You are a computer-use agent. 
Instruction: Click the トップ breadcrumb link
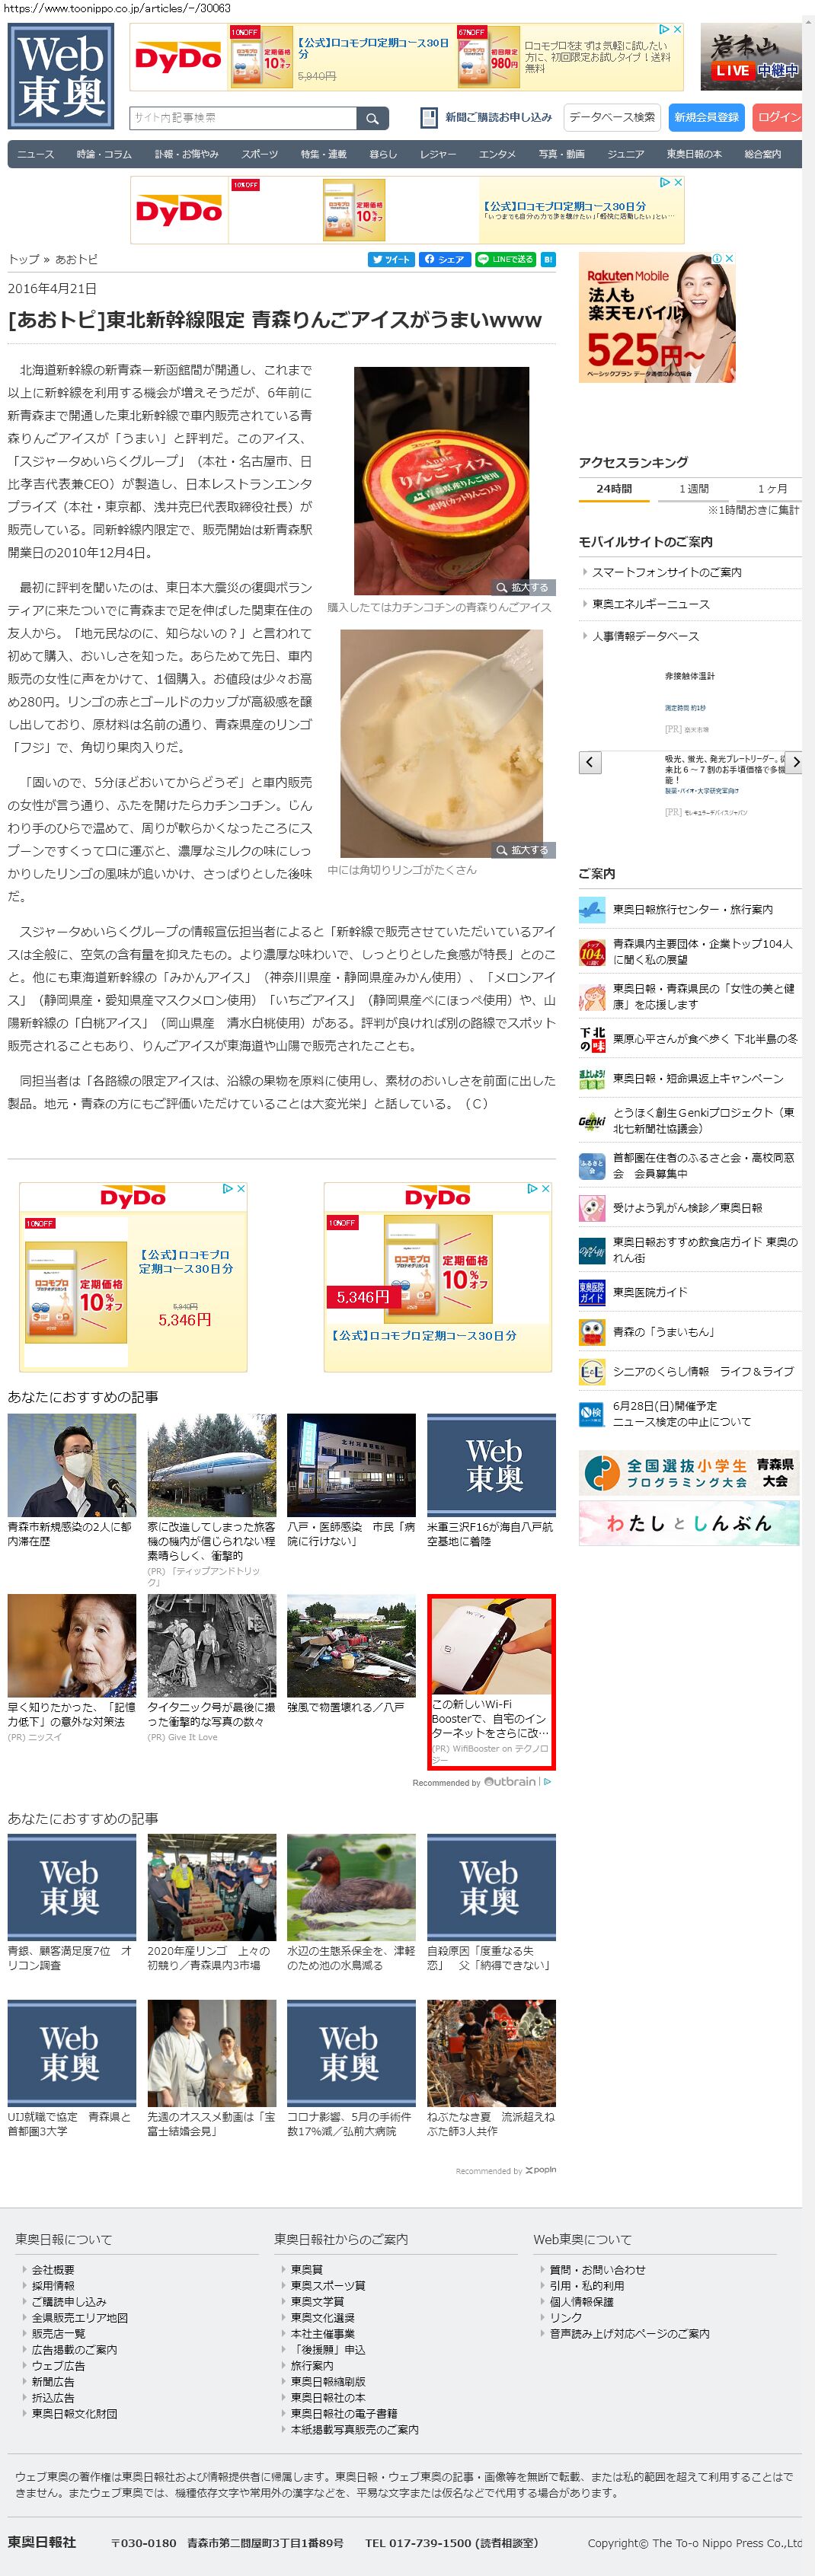tap(23, 259)
